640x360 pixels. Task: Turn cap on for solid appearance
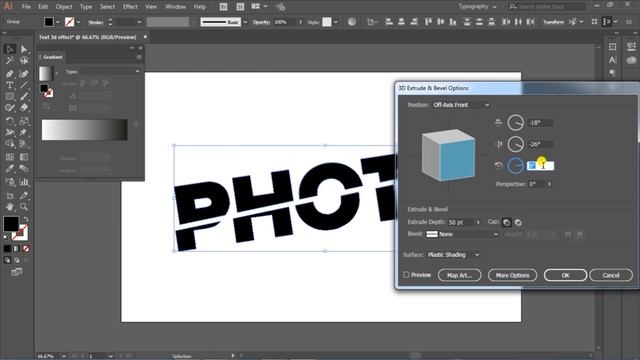click(x=507, y=222)
